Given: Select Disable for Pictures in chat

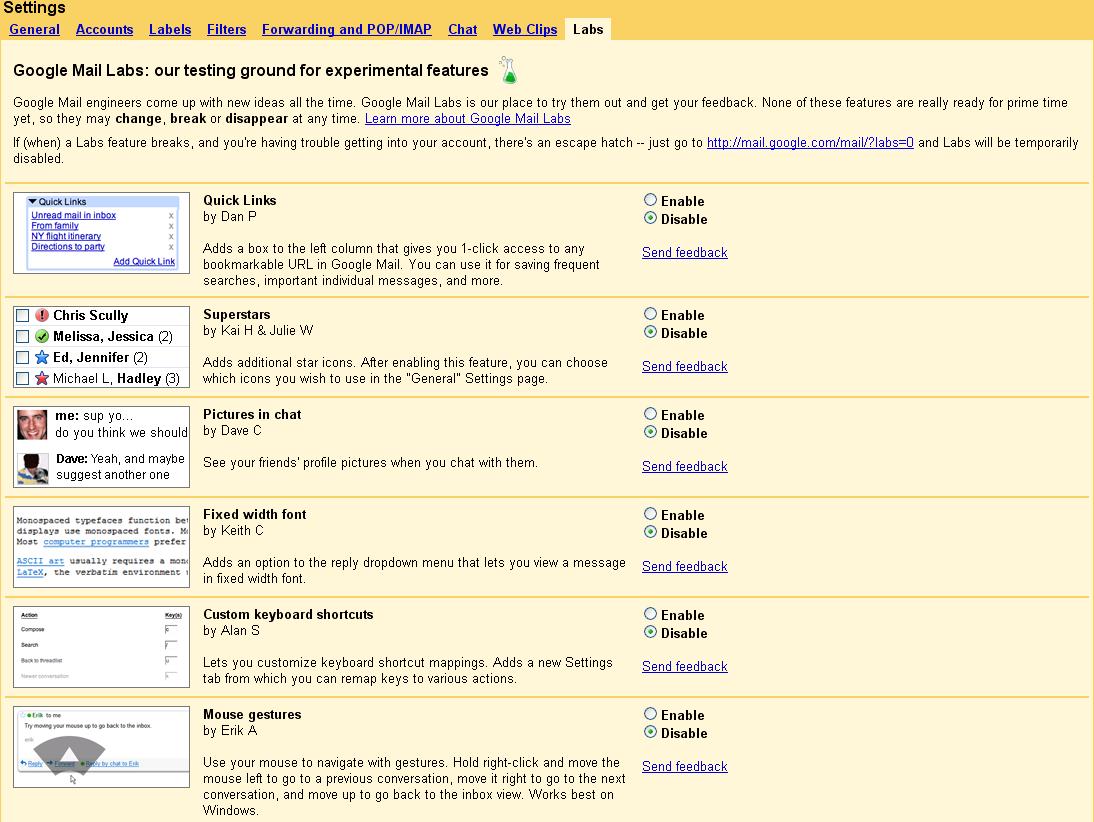Looking at the screenshot, I should pyautogui.click(x=651, y=432).
